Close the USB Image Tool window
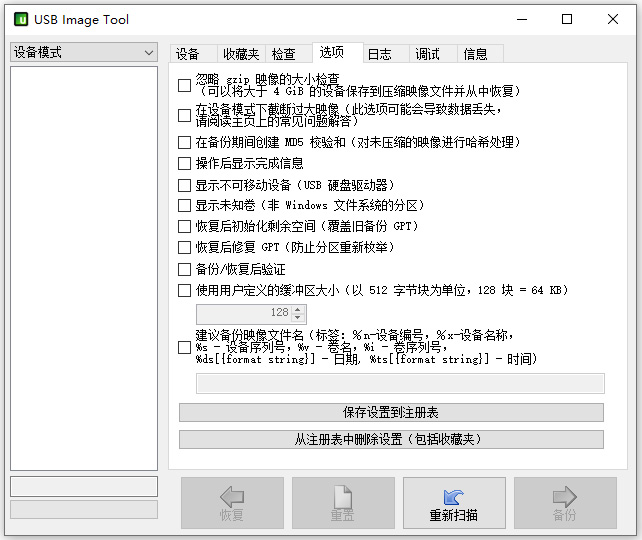This screenshot has width=642, height=540. (613, 19)
